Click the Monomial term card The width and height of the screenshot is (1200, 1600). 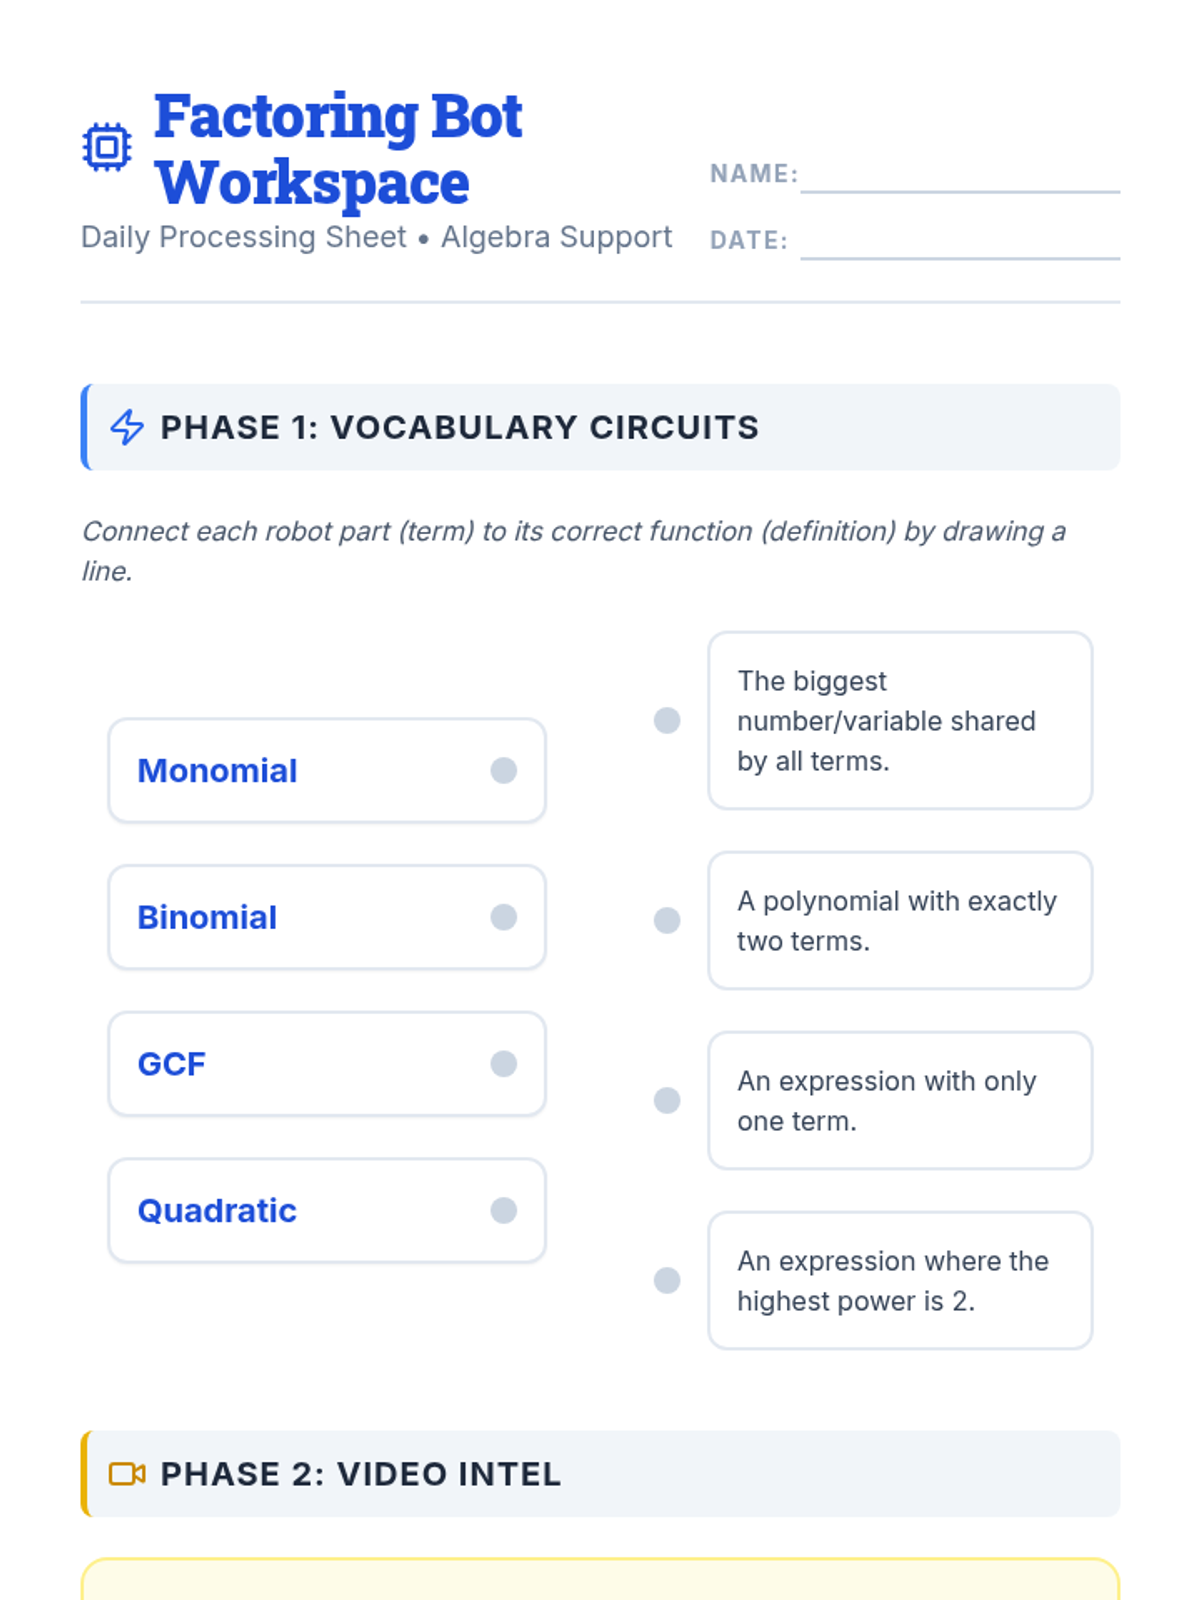click(327, 771)
